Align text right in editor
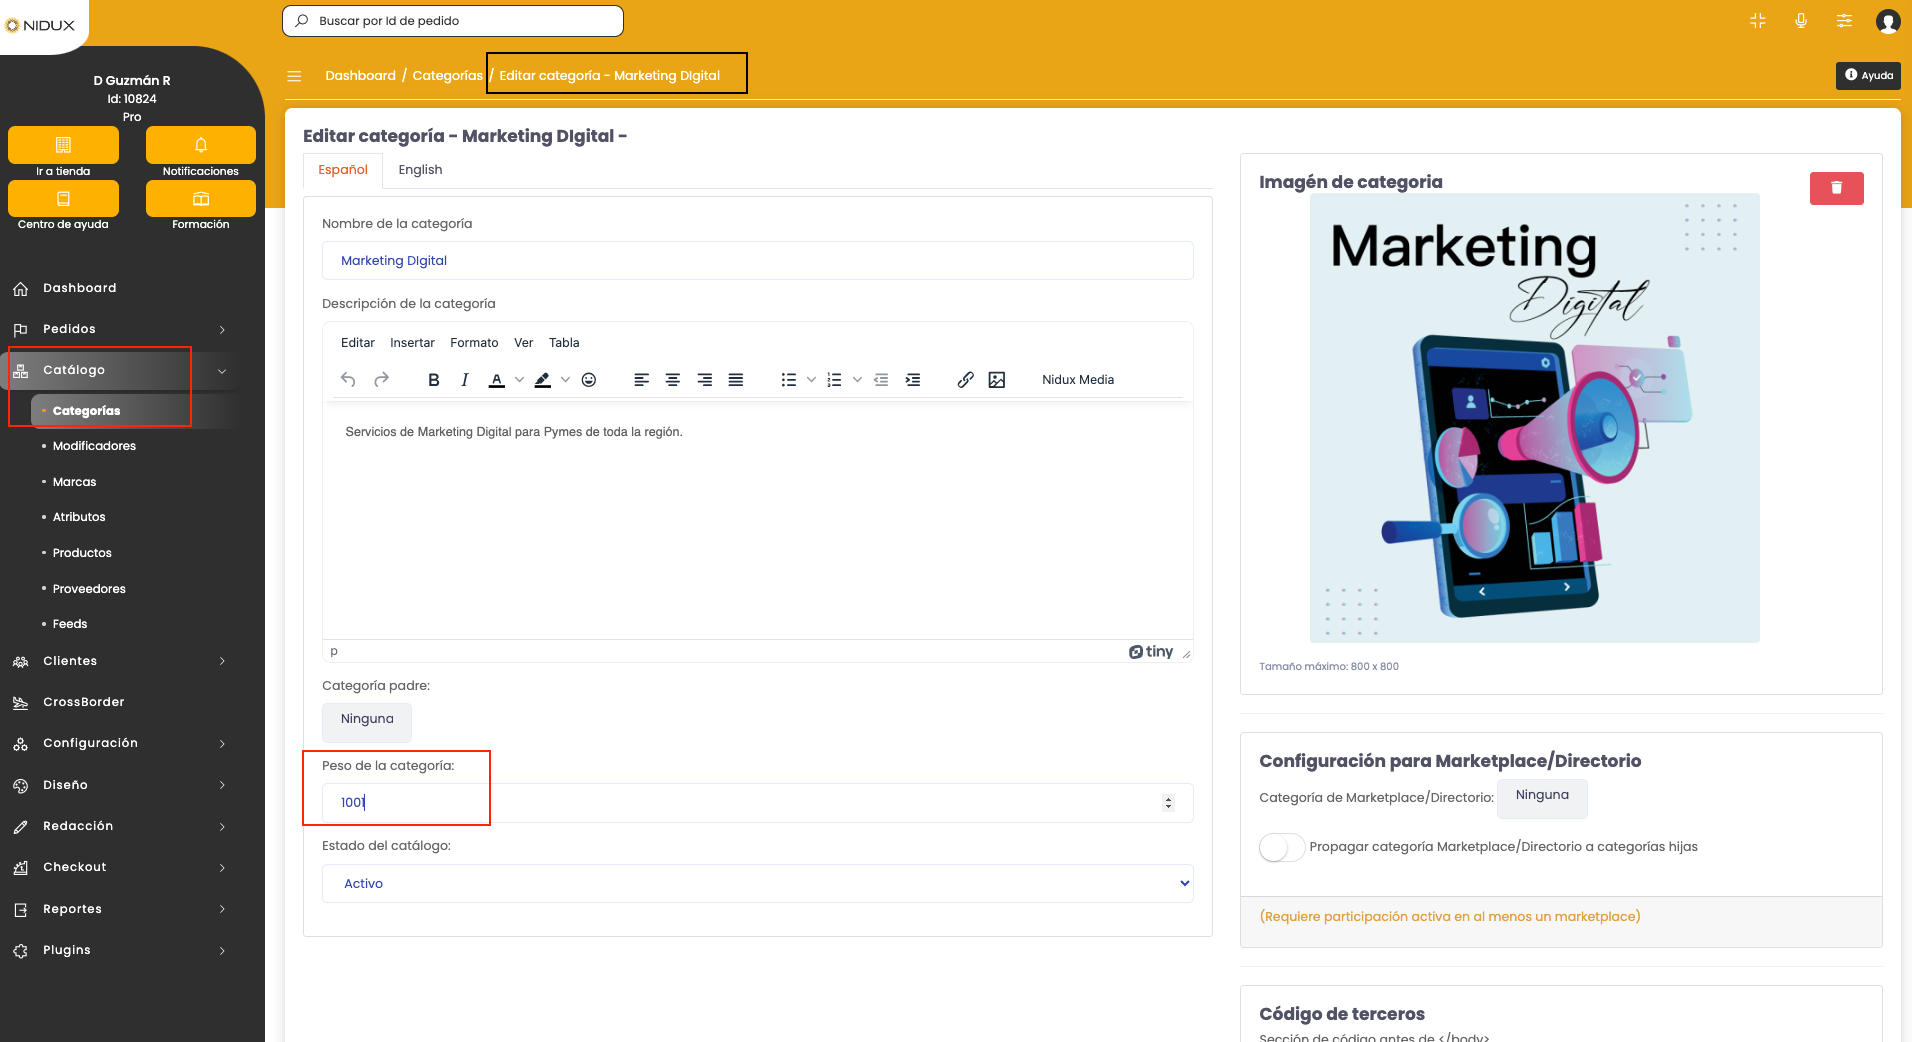The height and width of the screenshot is (1042, 1912). tap(705, 380)
